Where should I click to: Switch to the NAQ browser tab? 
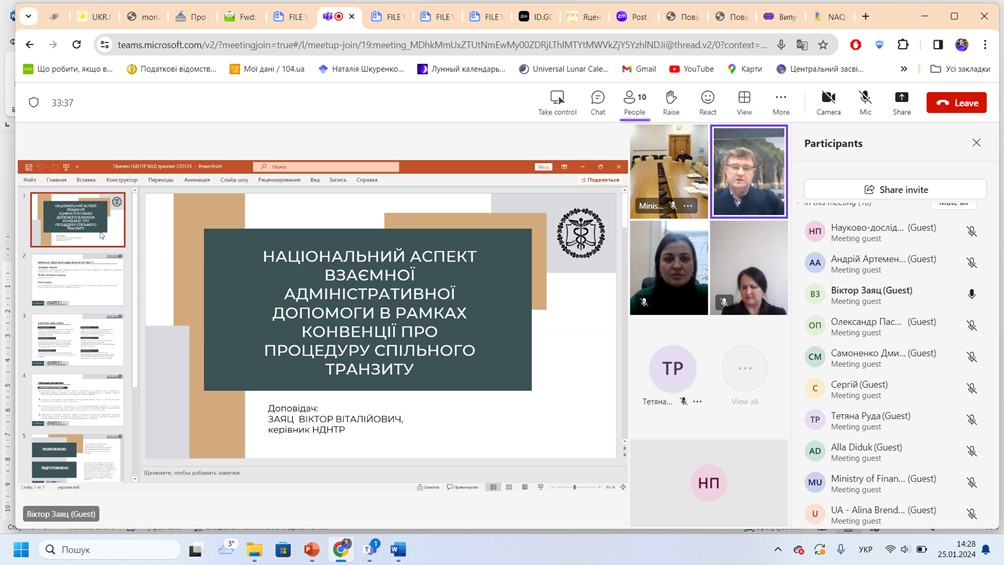pyautogui.click(x=830, y=17)
